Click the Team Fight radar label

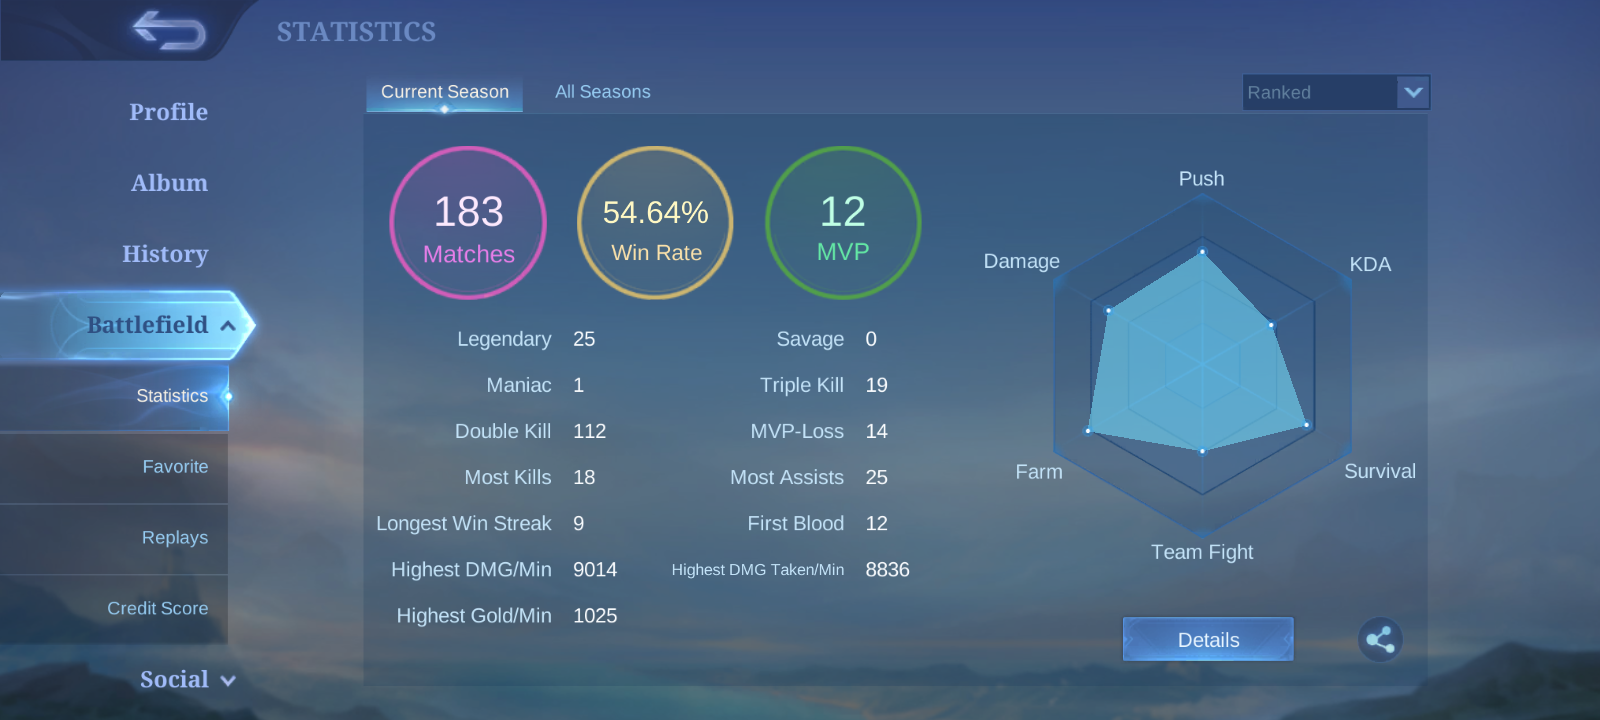(1201, 552)
